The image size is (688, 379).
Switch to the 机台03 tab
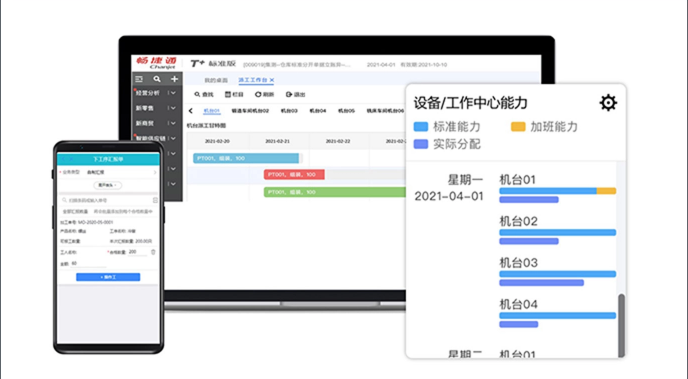(x=289, y=111)
